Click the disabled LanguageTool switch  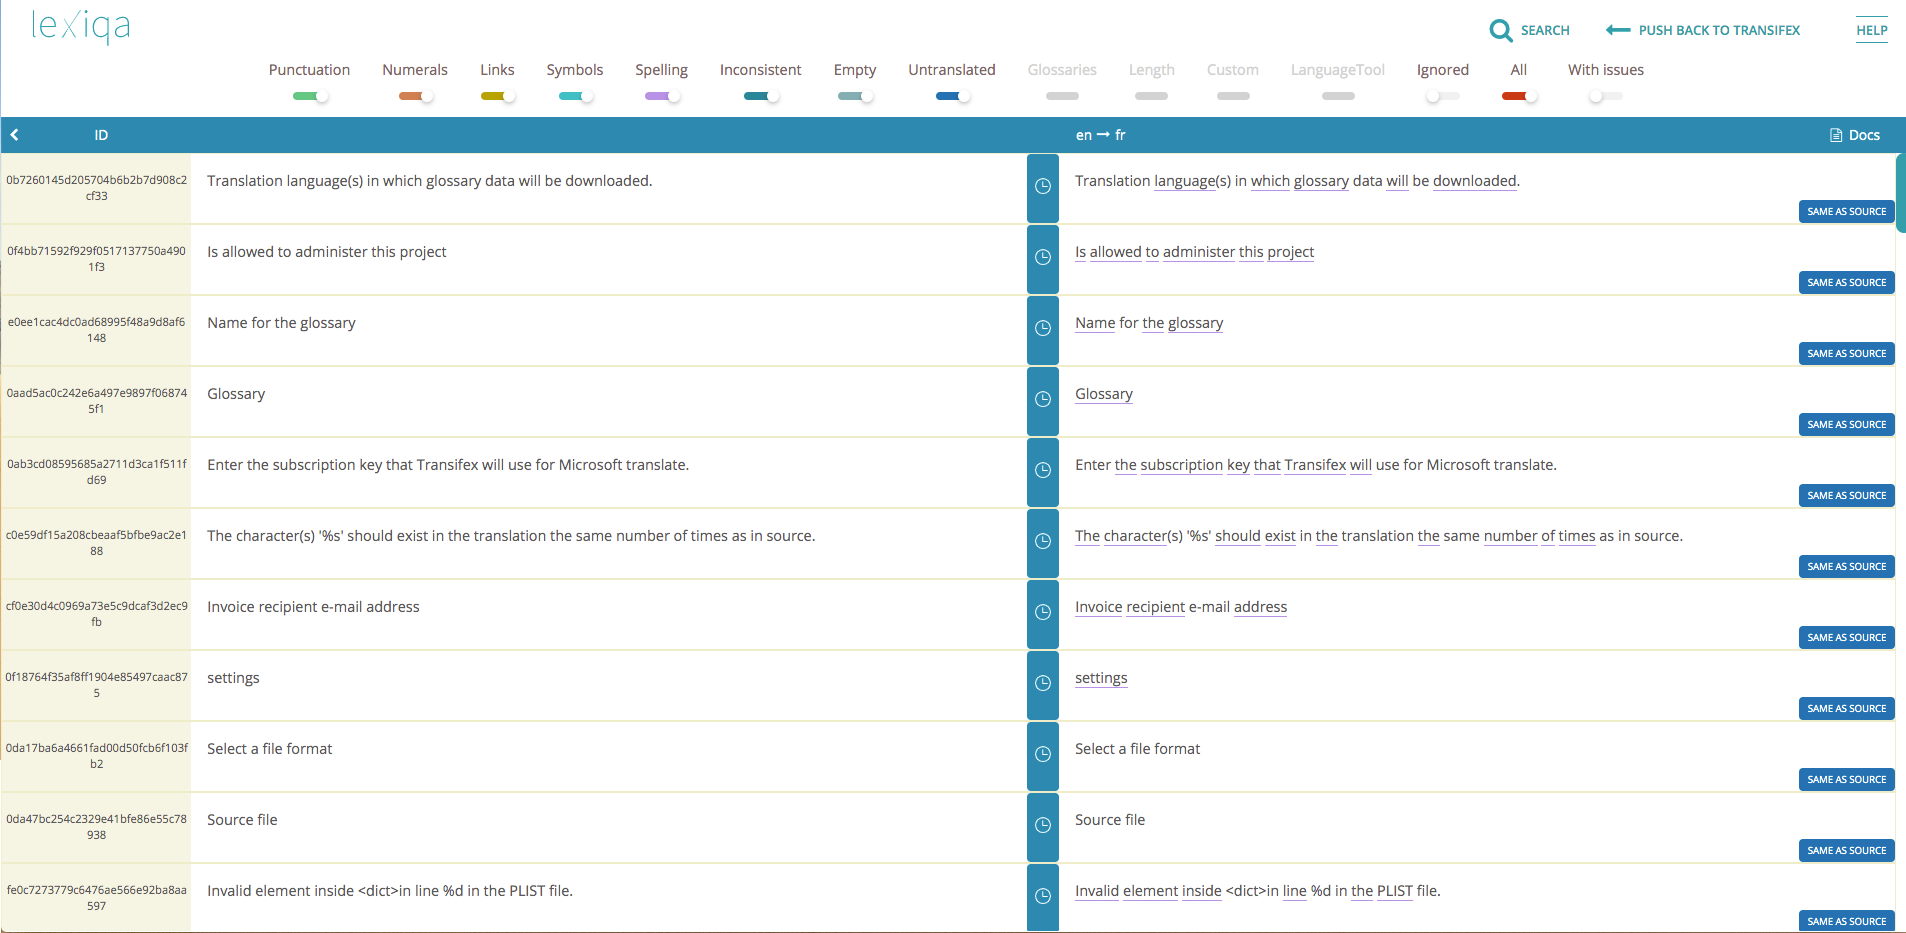coord(1338,96)
